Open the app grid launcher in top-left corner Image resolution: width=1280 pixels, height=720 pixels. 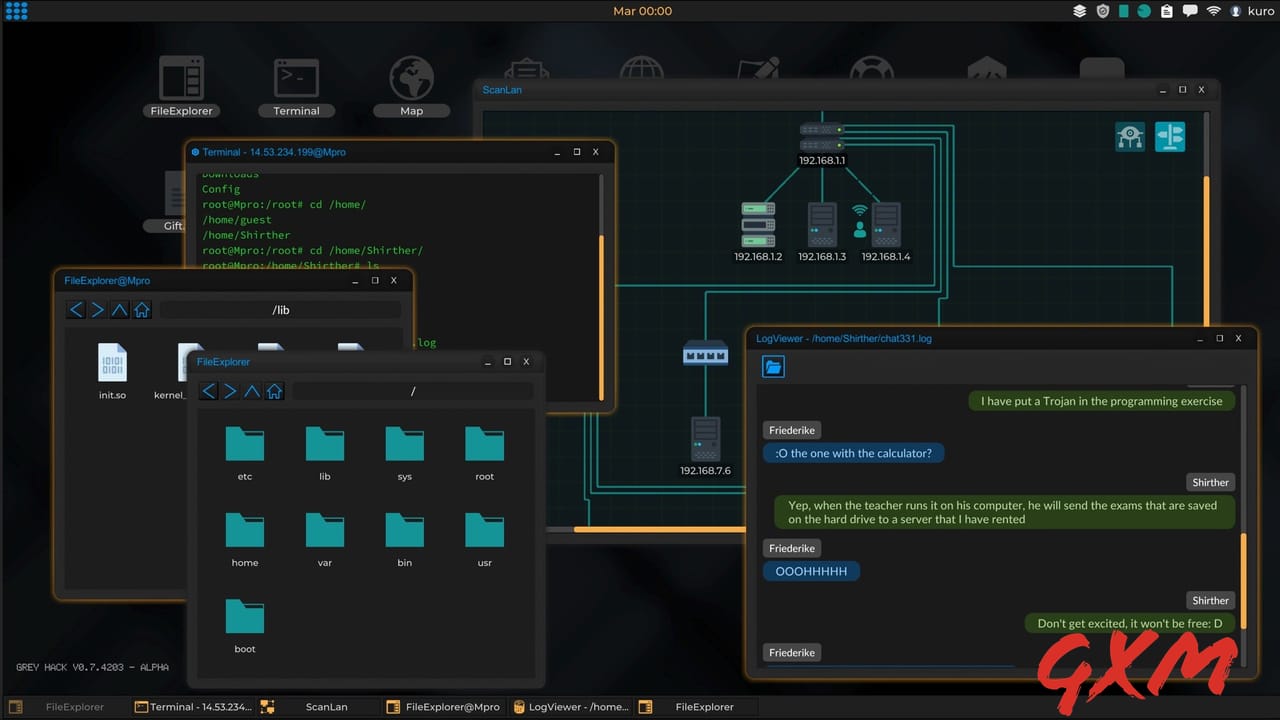(x=16, y=11)
